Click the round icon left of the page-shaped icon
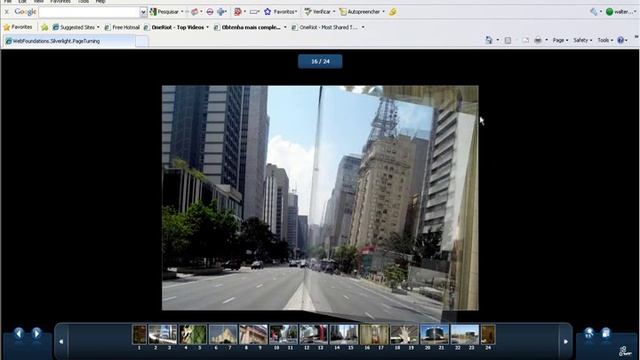The height and width of the screenshot is (360, 640). click(589, 333)
